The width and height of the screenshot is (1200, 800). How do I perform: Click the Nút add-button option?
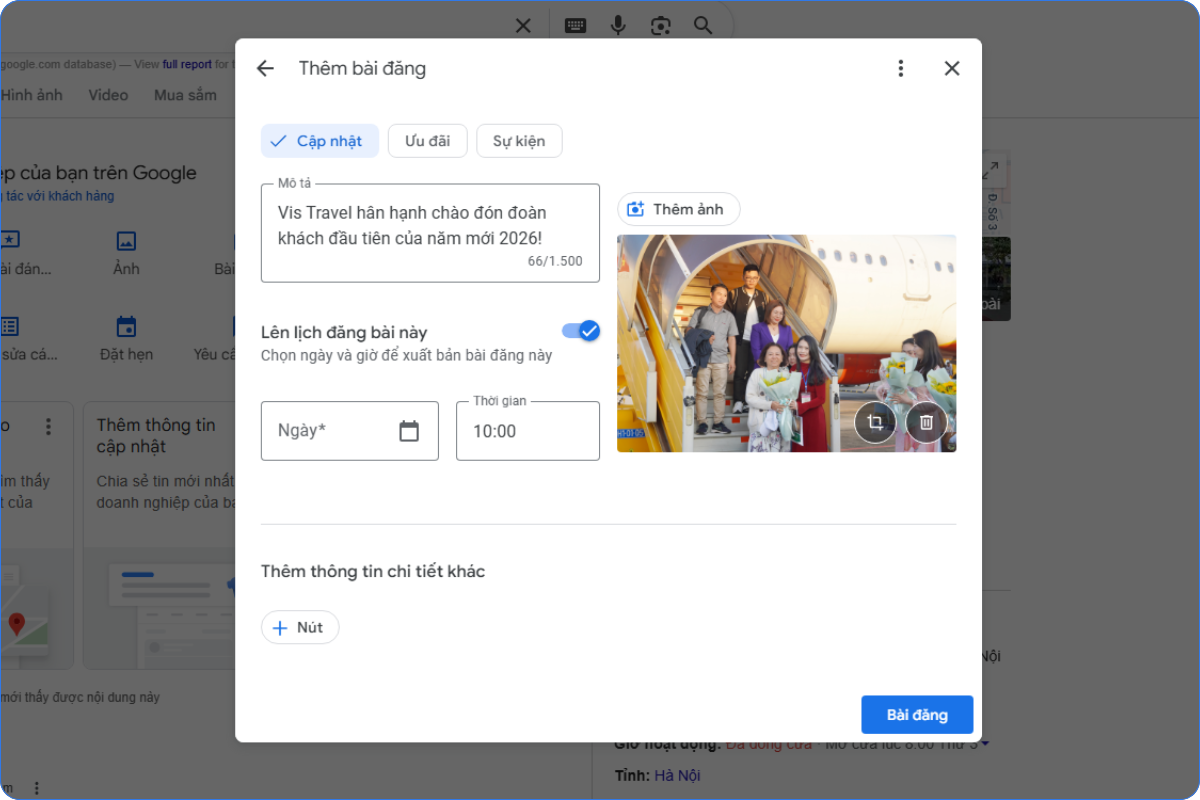tap(299, 627)
